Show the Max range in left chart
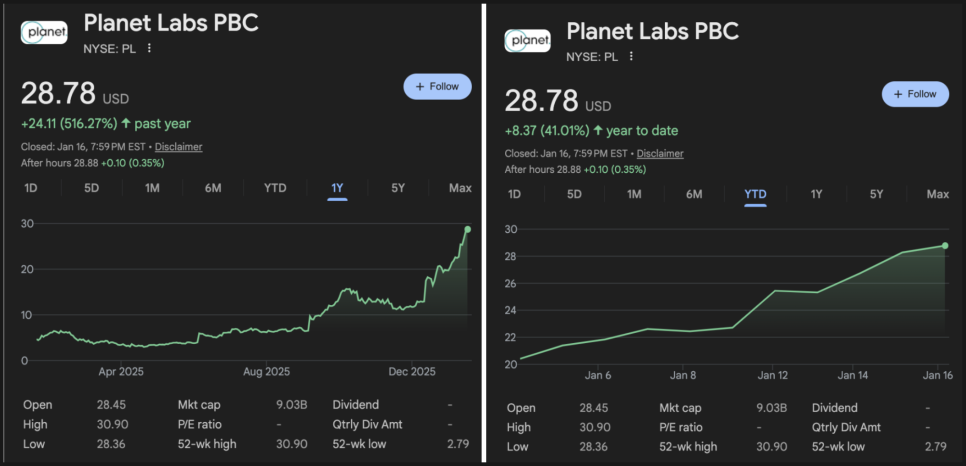Screen dimensions: 966x466 click(x=460, y=188)
